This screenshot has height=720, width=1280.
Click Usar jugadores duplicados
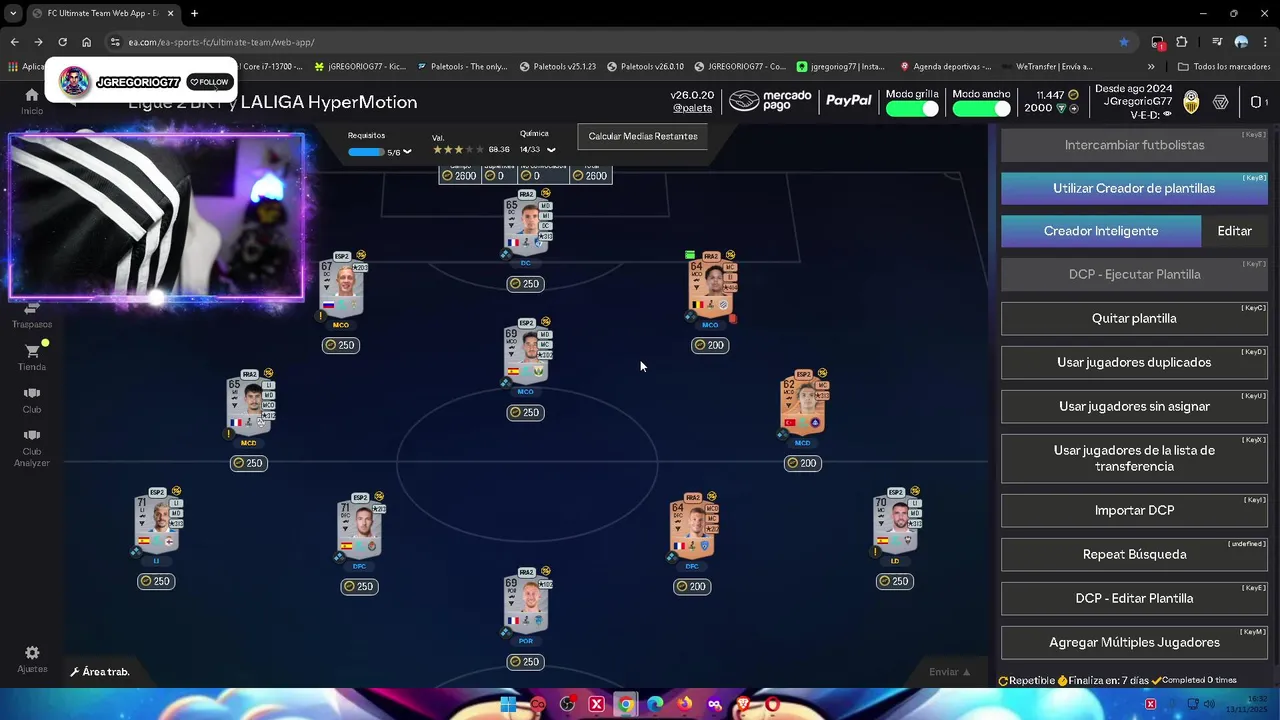click(x=1134, y=362)
